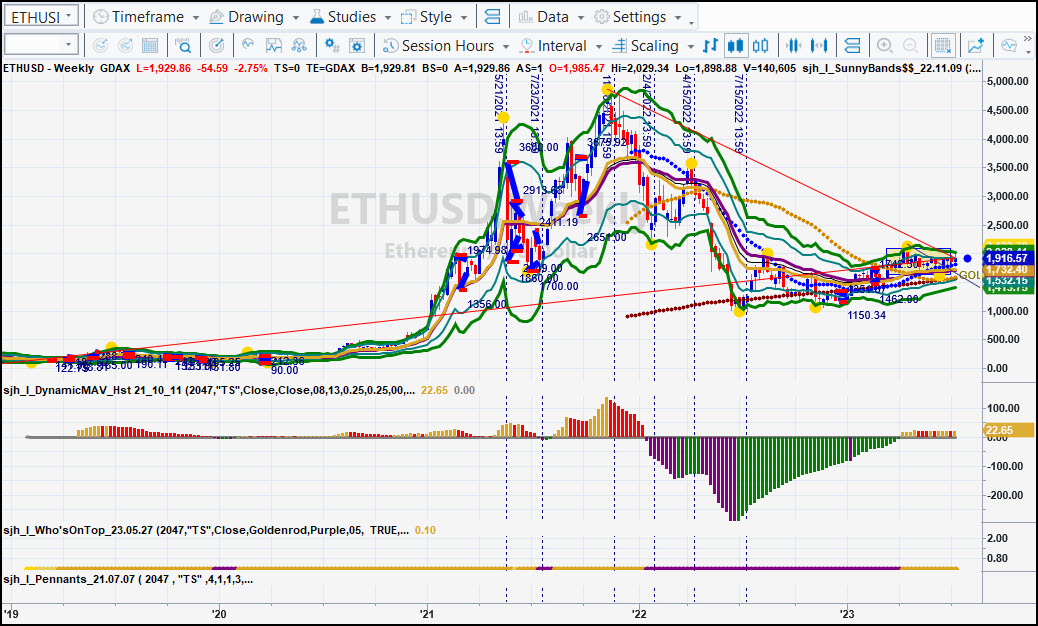
Task: Click the '23 time axis label
Action: coord(847,613)
